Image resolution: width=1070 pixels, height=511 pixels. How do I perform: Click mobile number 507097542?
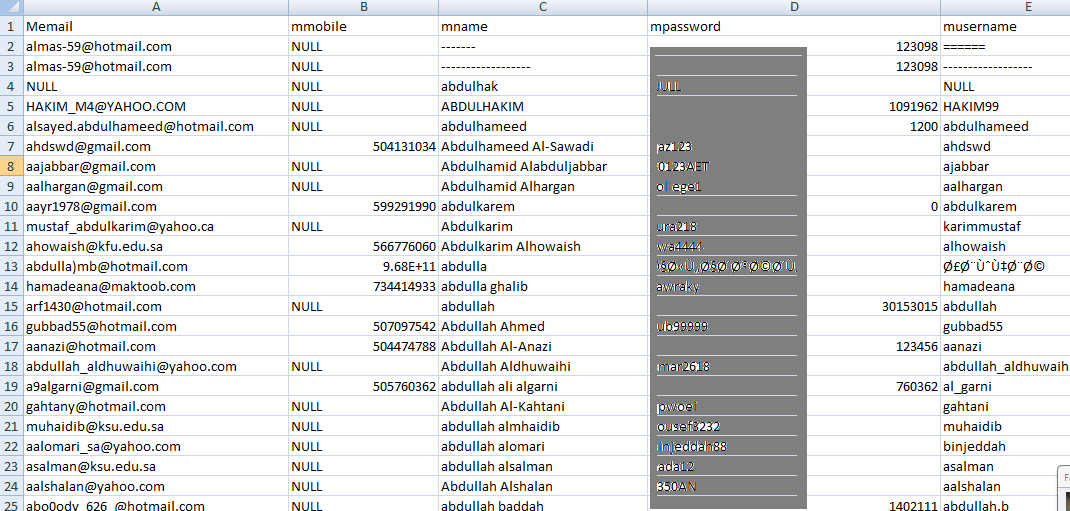[x=364, y=327]
